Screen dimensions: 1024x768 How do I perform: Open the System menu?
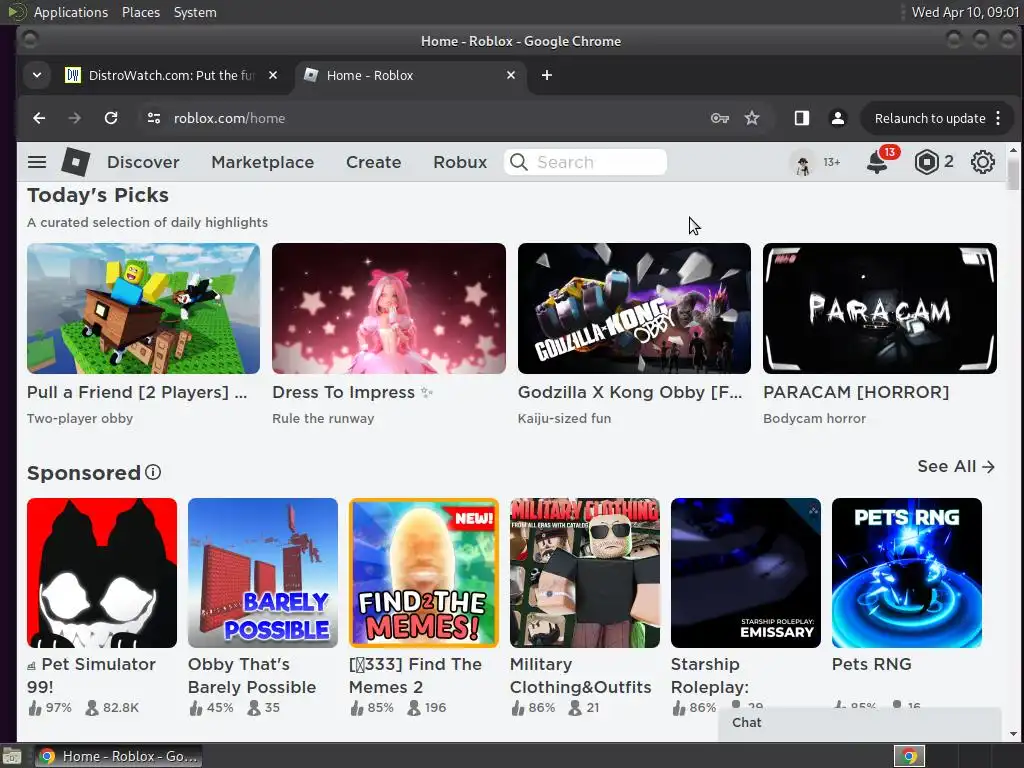click(195, 12)
